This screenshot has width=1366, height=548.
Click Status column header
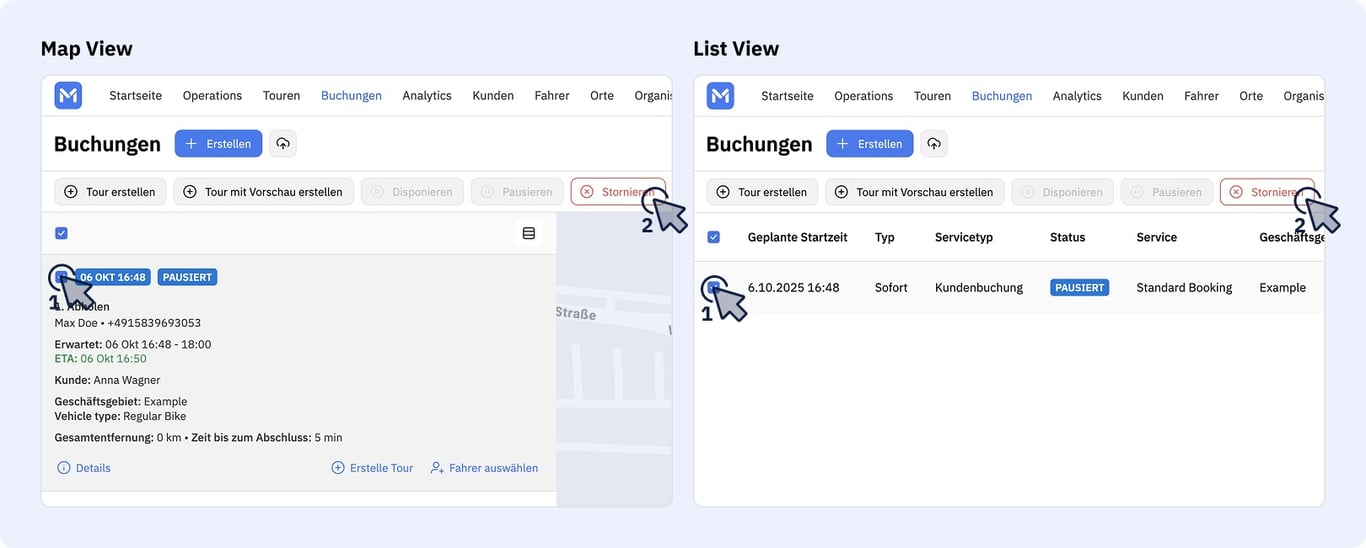[1067, 237]
